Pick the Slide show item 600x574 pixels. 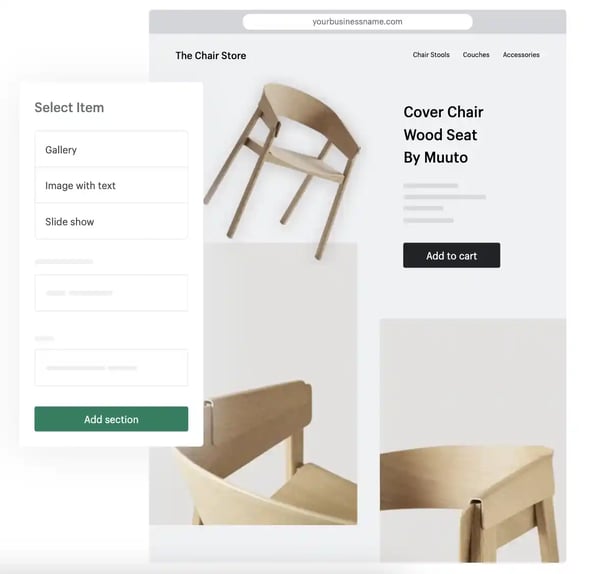point(111,221)
